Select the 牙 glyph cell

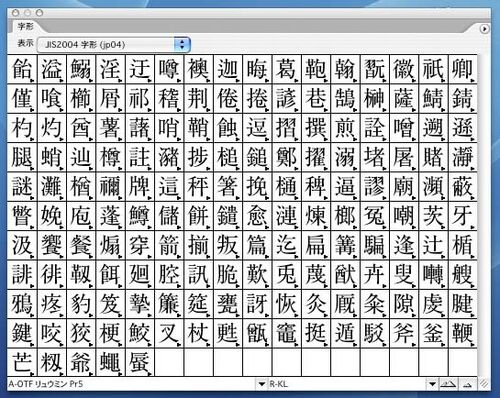(463, 216)
